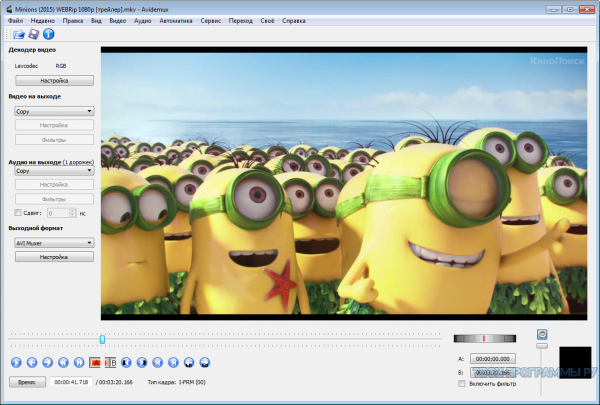
Task: Click Настройка under Аудио на выходе
Action: click(54, 185)
